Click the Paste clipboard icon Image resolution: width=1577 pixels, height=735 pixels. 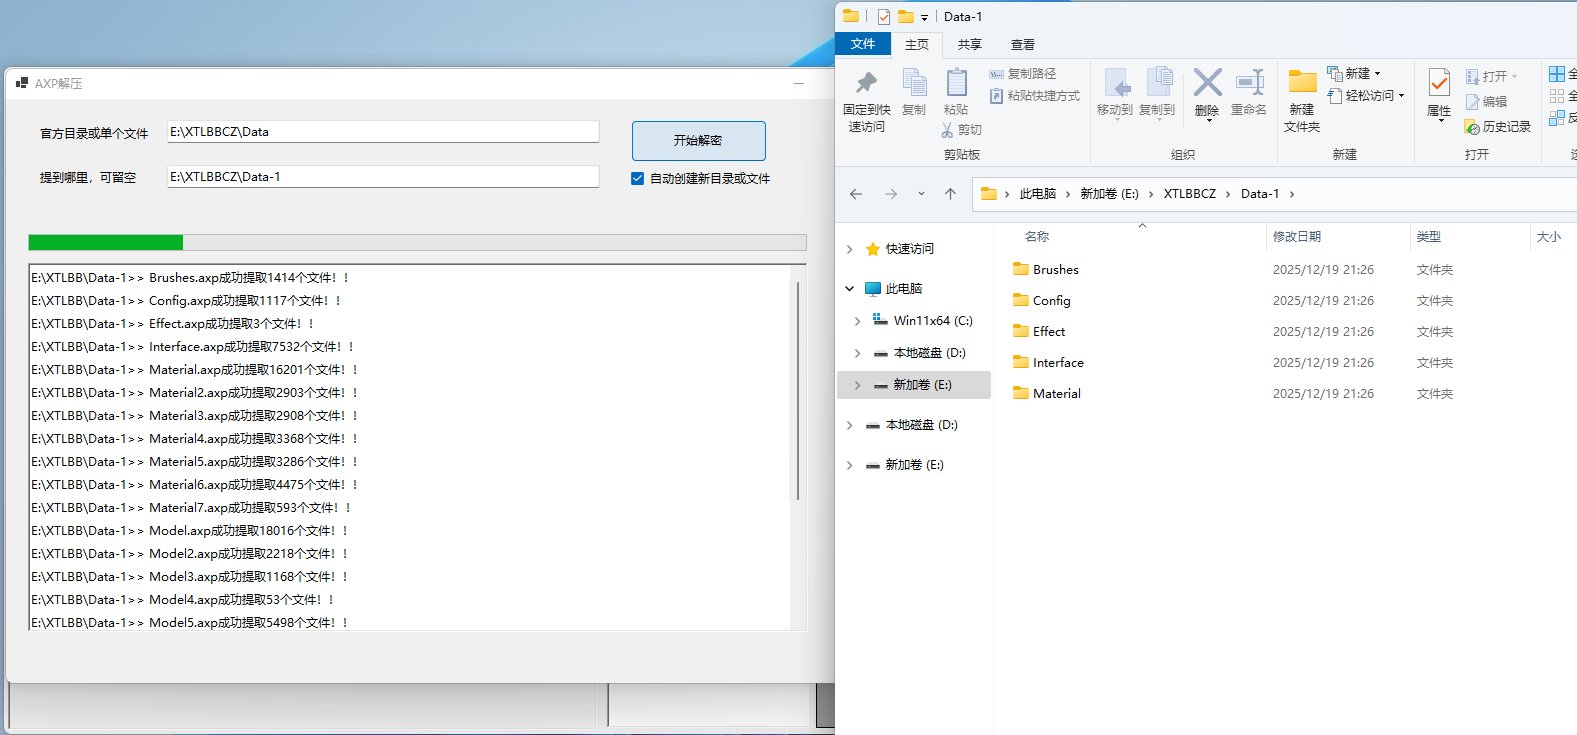point(956,83)
